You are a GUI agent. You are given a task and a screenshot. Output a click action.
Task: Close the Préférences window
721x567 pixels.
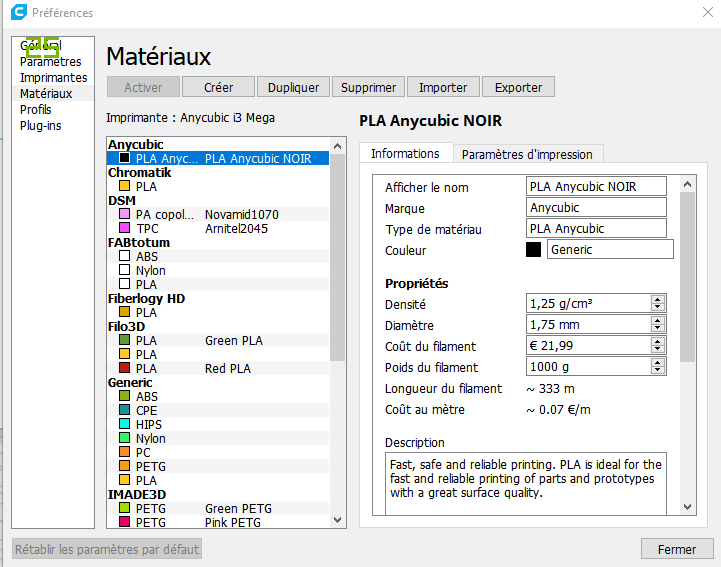(708, 12)
